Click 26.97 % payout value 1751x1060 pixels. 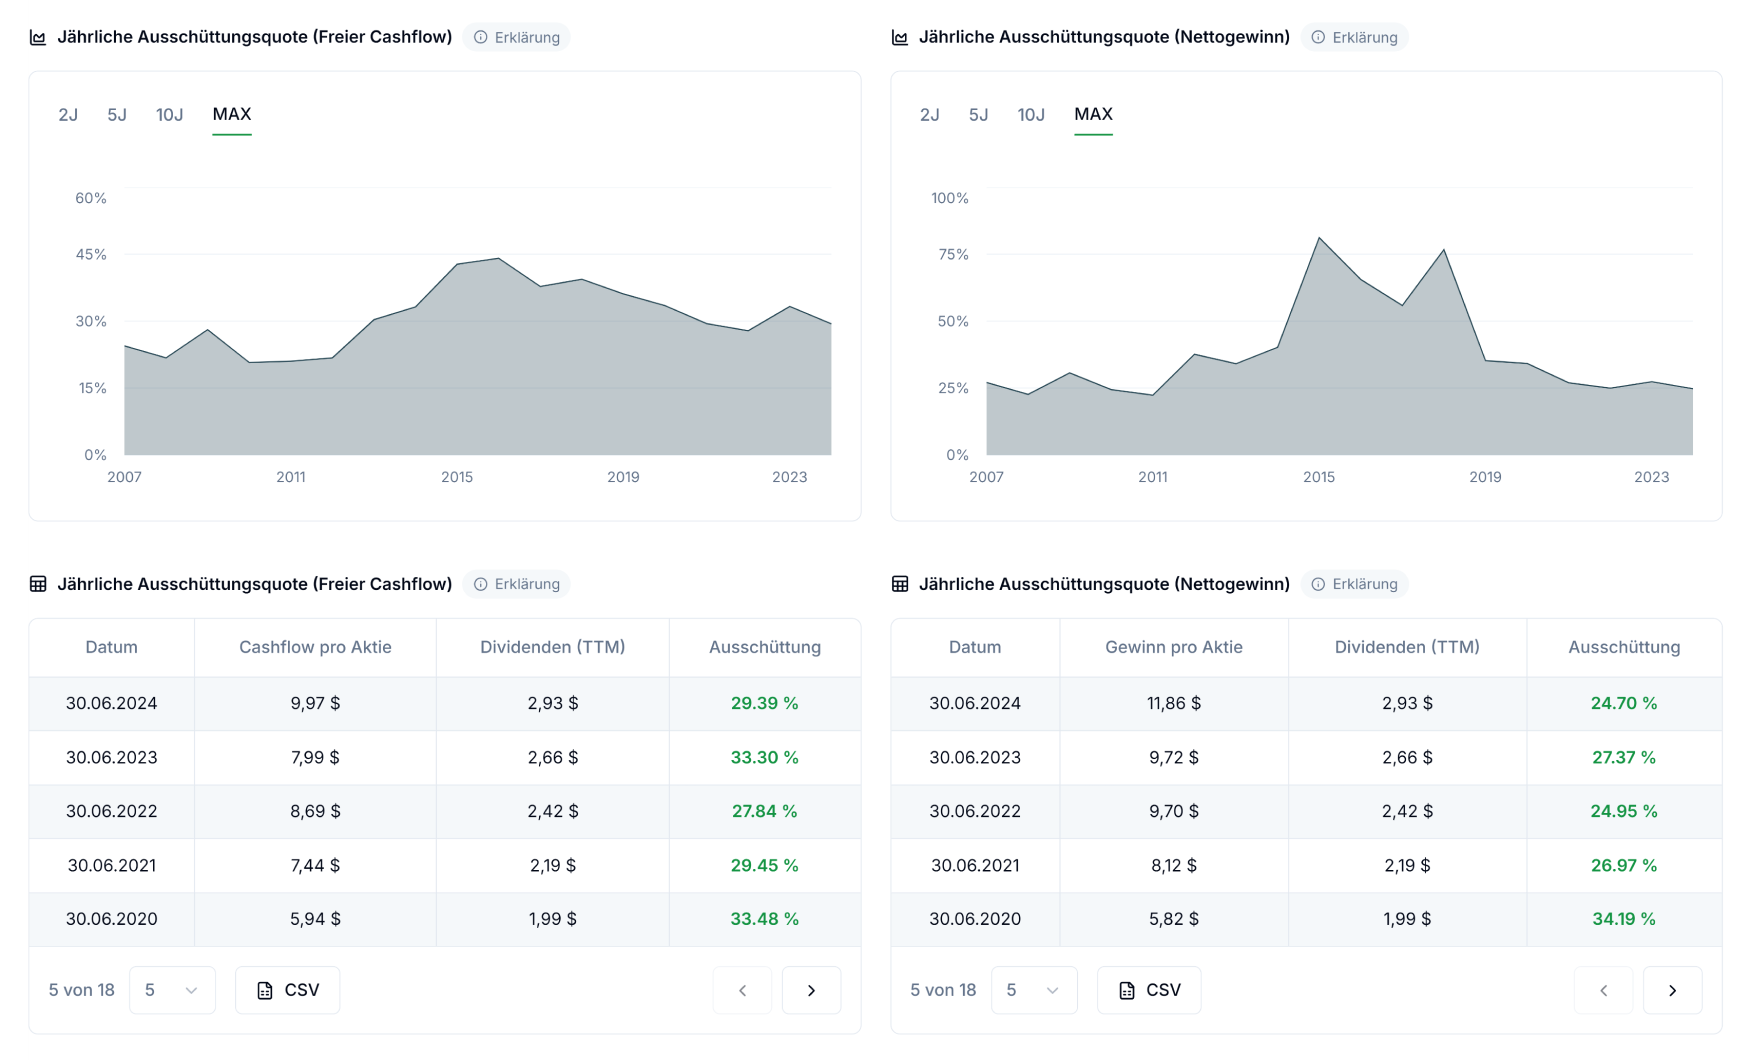1624,865
